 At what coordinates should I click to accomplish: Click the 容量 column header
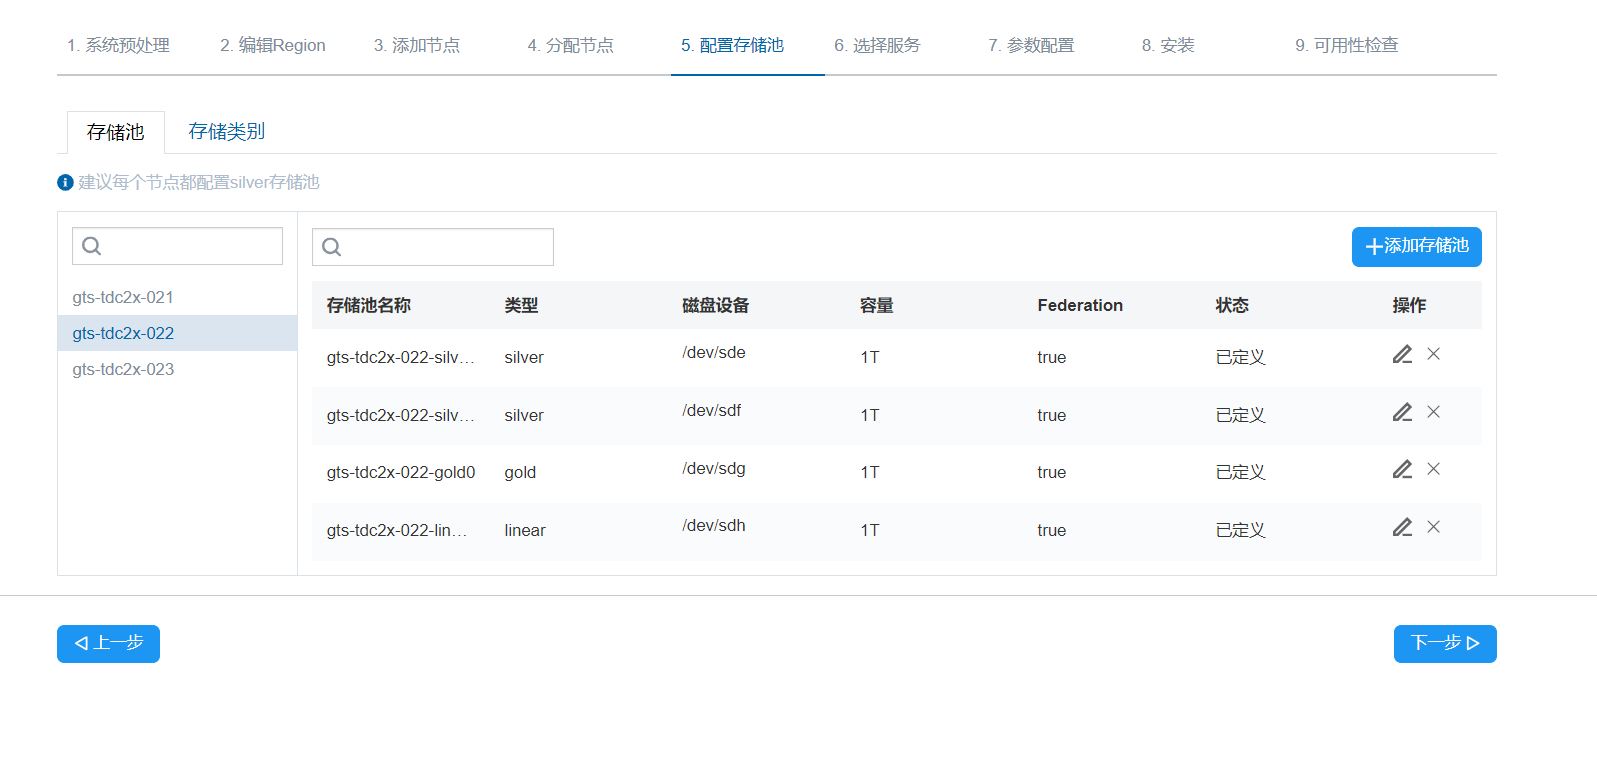[x=877, y=305]
